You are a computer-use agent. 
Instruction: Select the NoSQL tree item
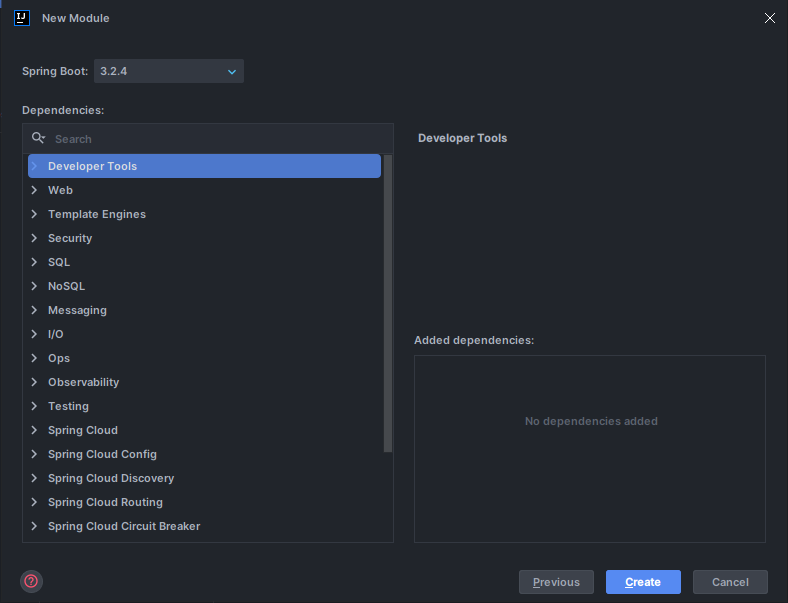[x=66, y=286]
